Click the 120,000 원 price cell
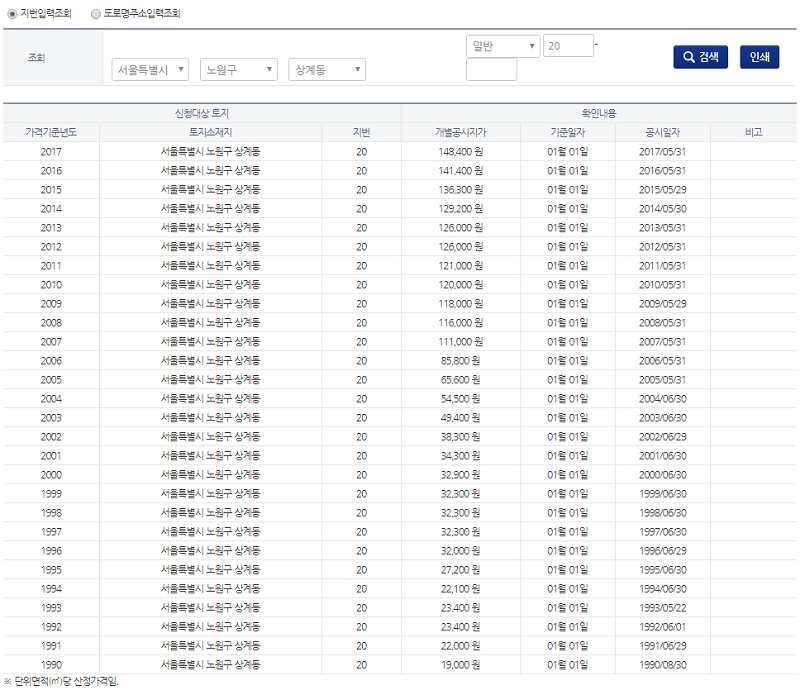Screen dimensions: 800x690 pos(461,285)
